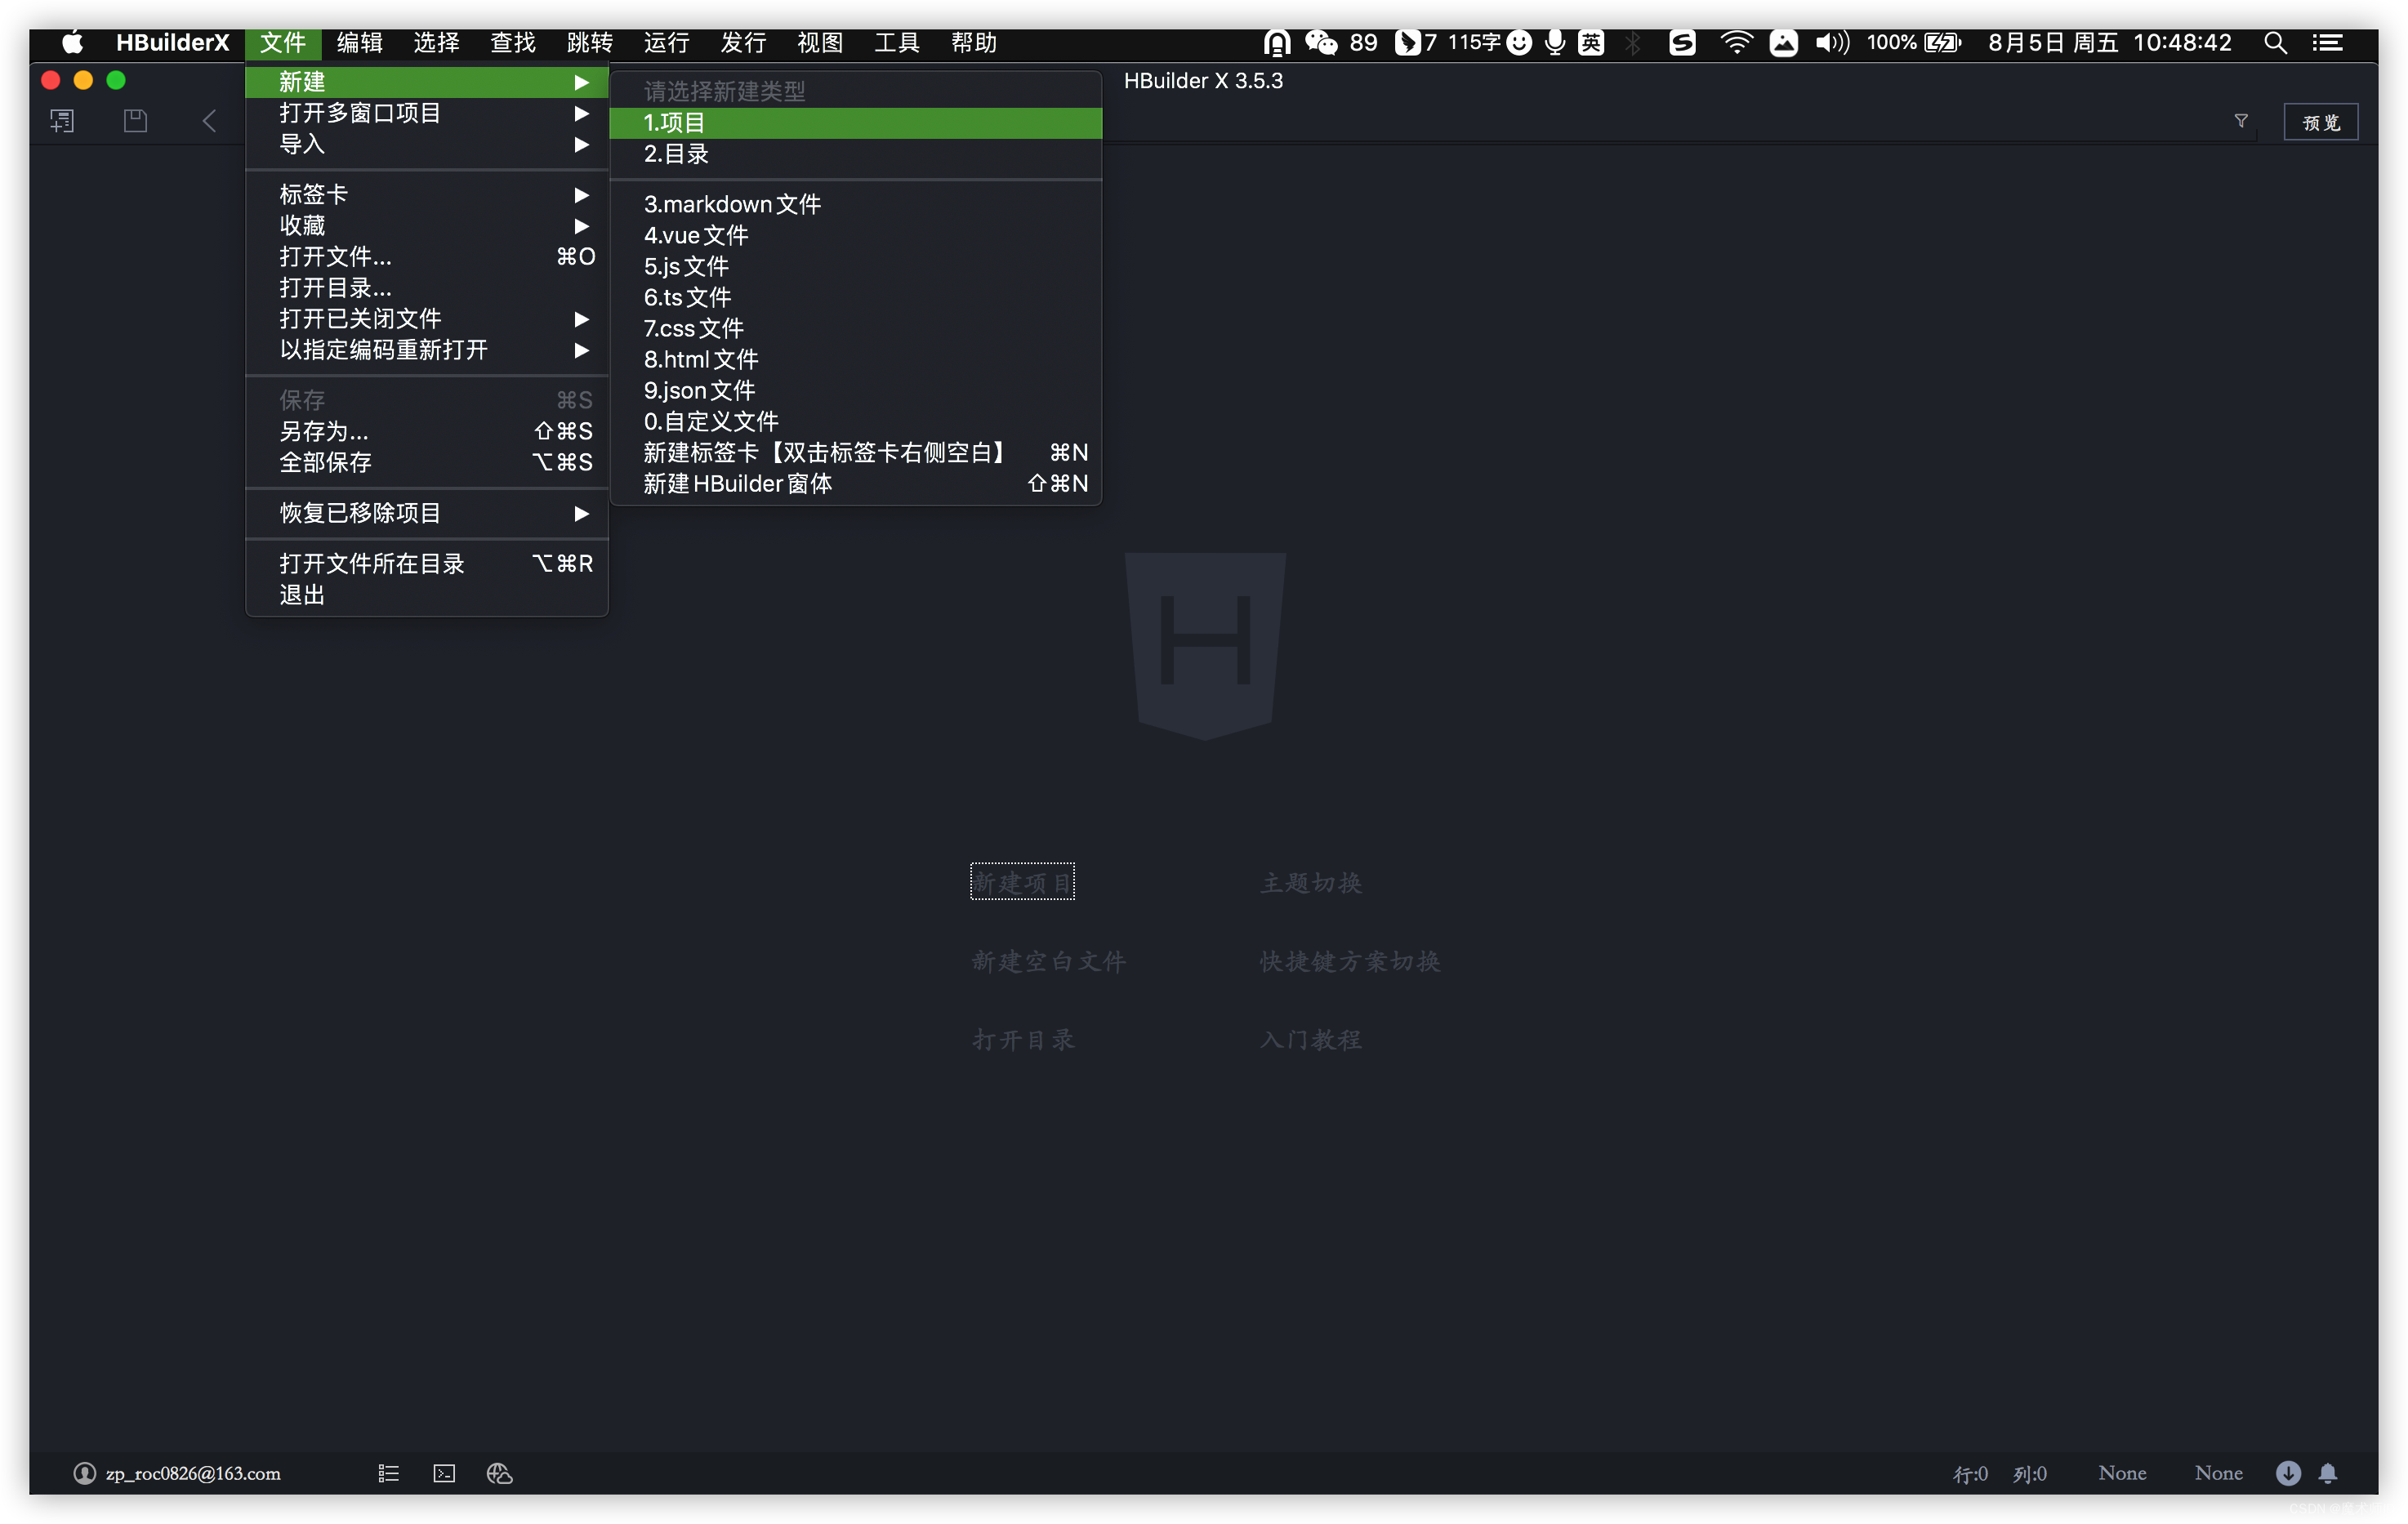Screen dimensions: 2408x1524
Task: Open the notification bell icon
Action: pos(2328,1473)
